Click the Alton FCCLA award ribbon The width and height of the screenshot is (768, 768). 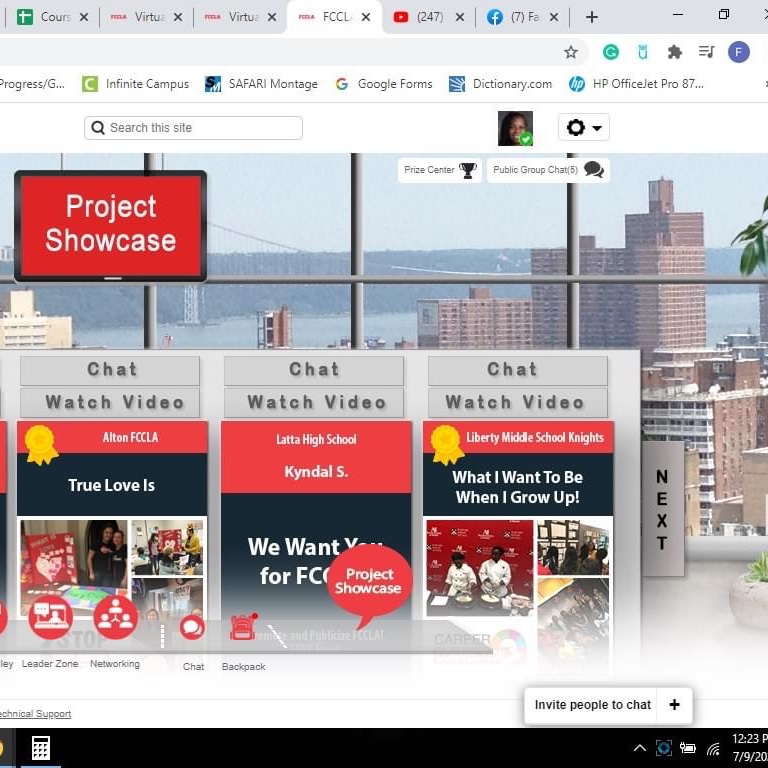point(41,444)
